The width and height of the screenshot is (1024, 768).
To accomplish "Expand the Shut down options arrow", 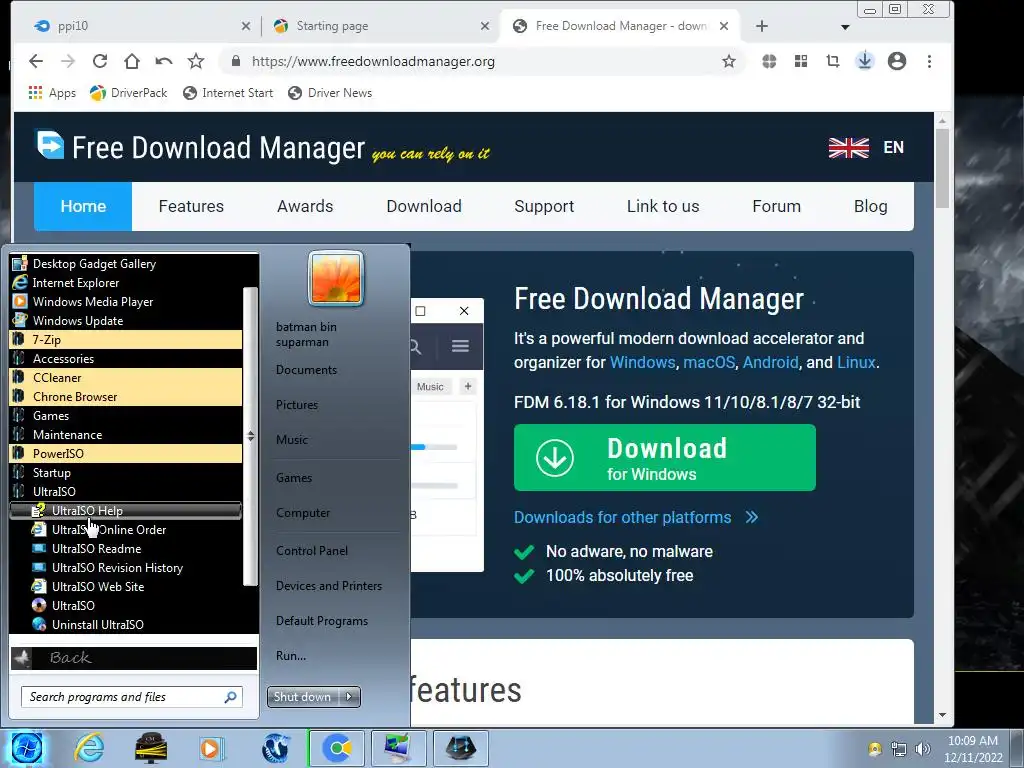I will point(350,697).
